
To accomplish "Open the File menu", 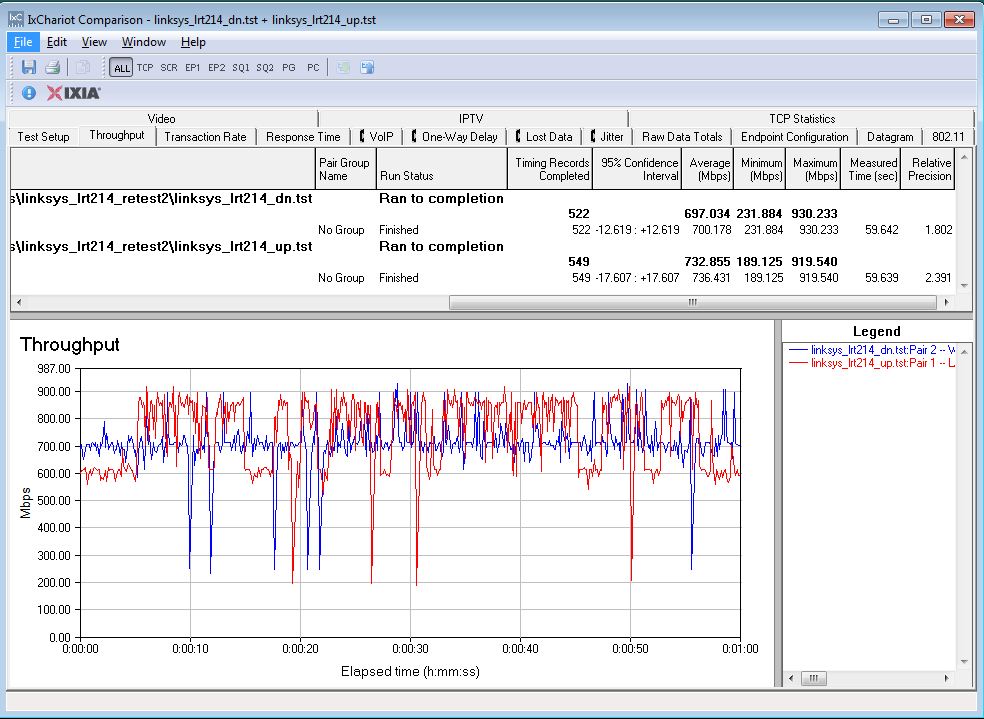I will click(x=23, y=42).
